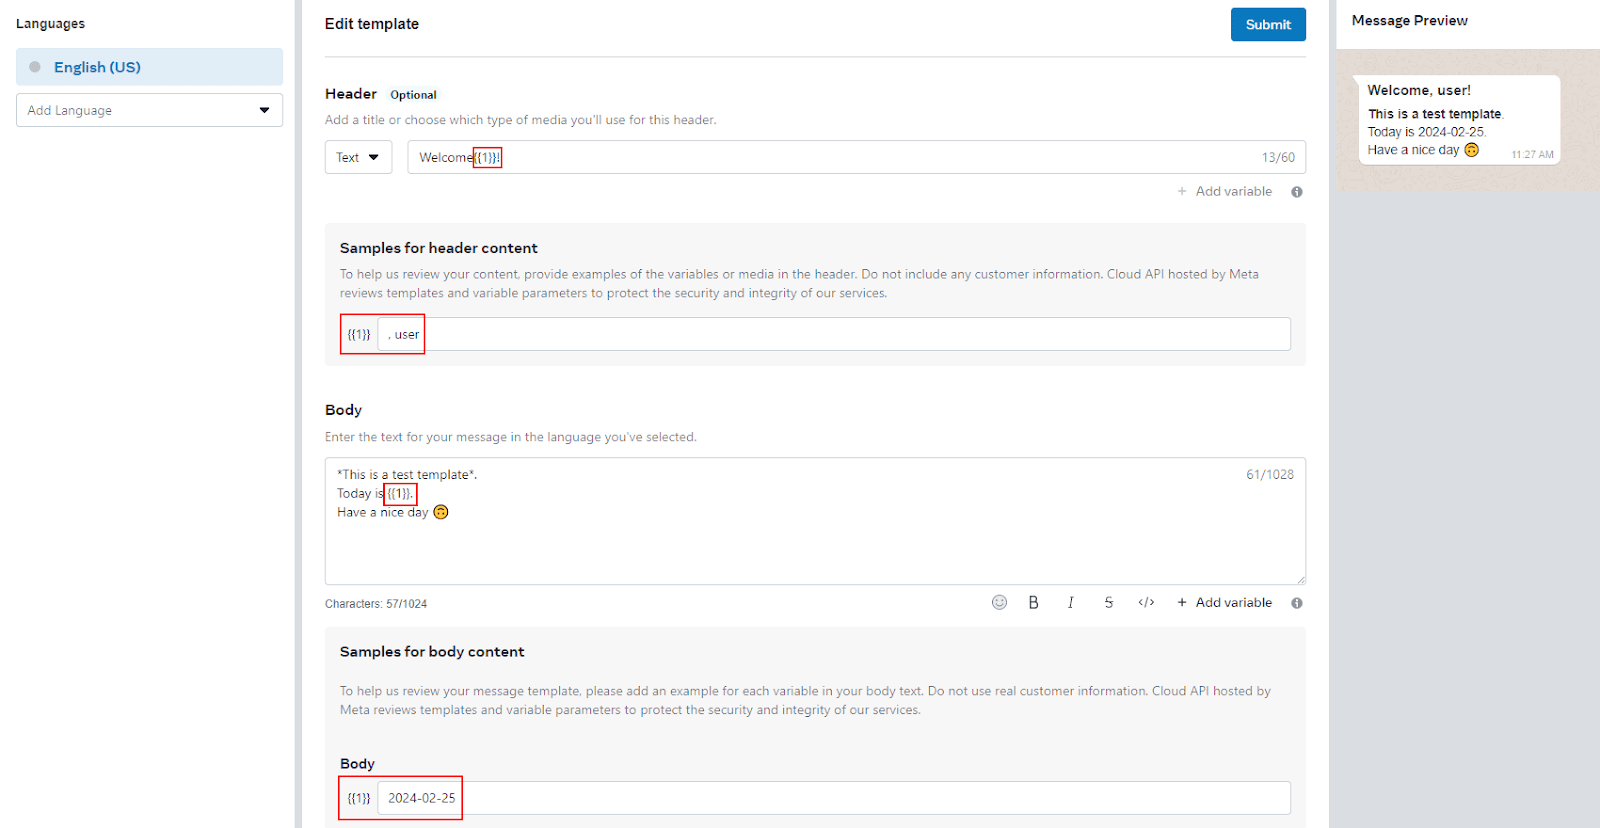1600x828 pixels.
Task: Open the header Text type dropdown
Action: [358, 157]
